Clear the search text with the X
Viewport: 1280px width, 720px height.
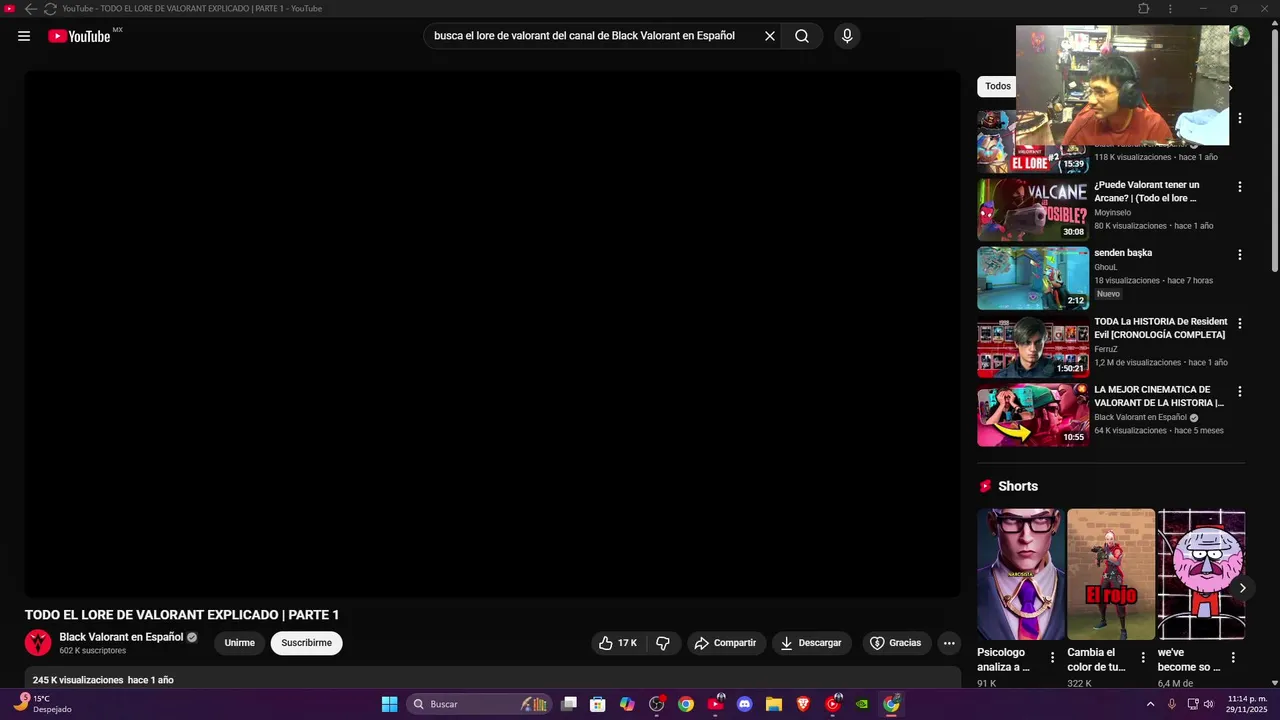(770, 36)
